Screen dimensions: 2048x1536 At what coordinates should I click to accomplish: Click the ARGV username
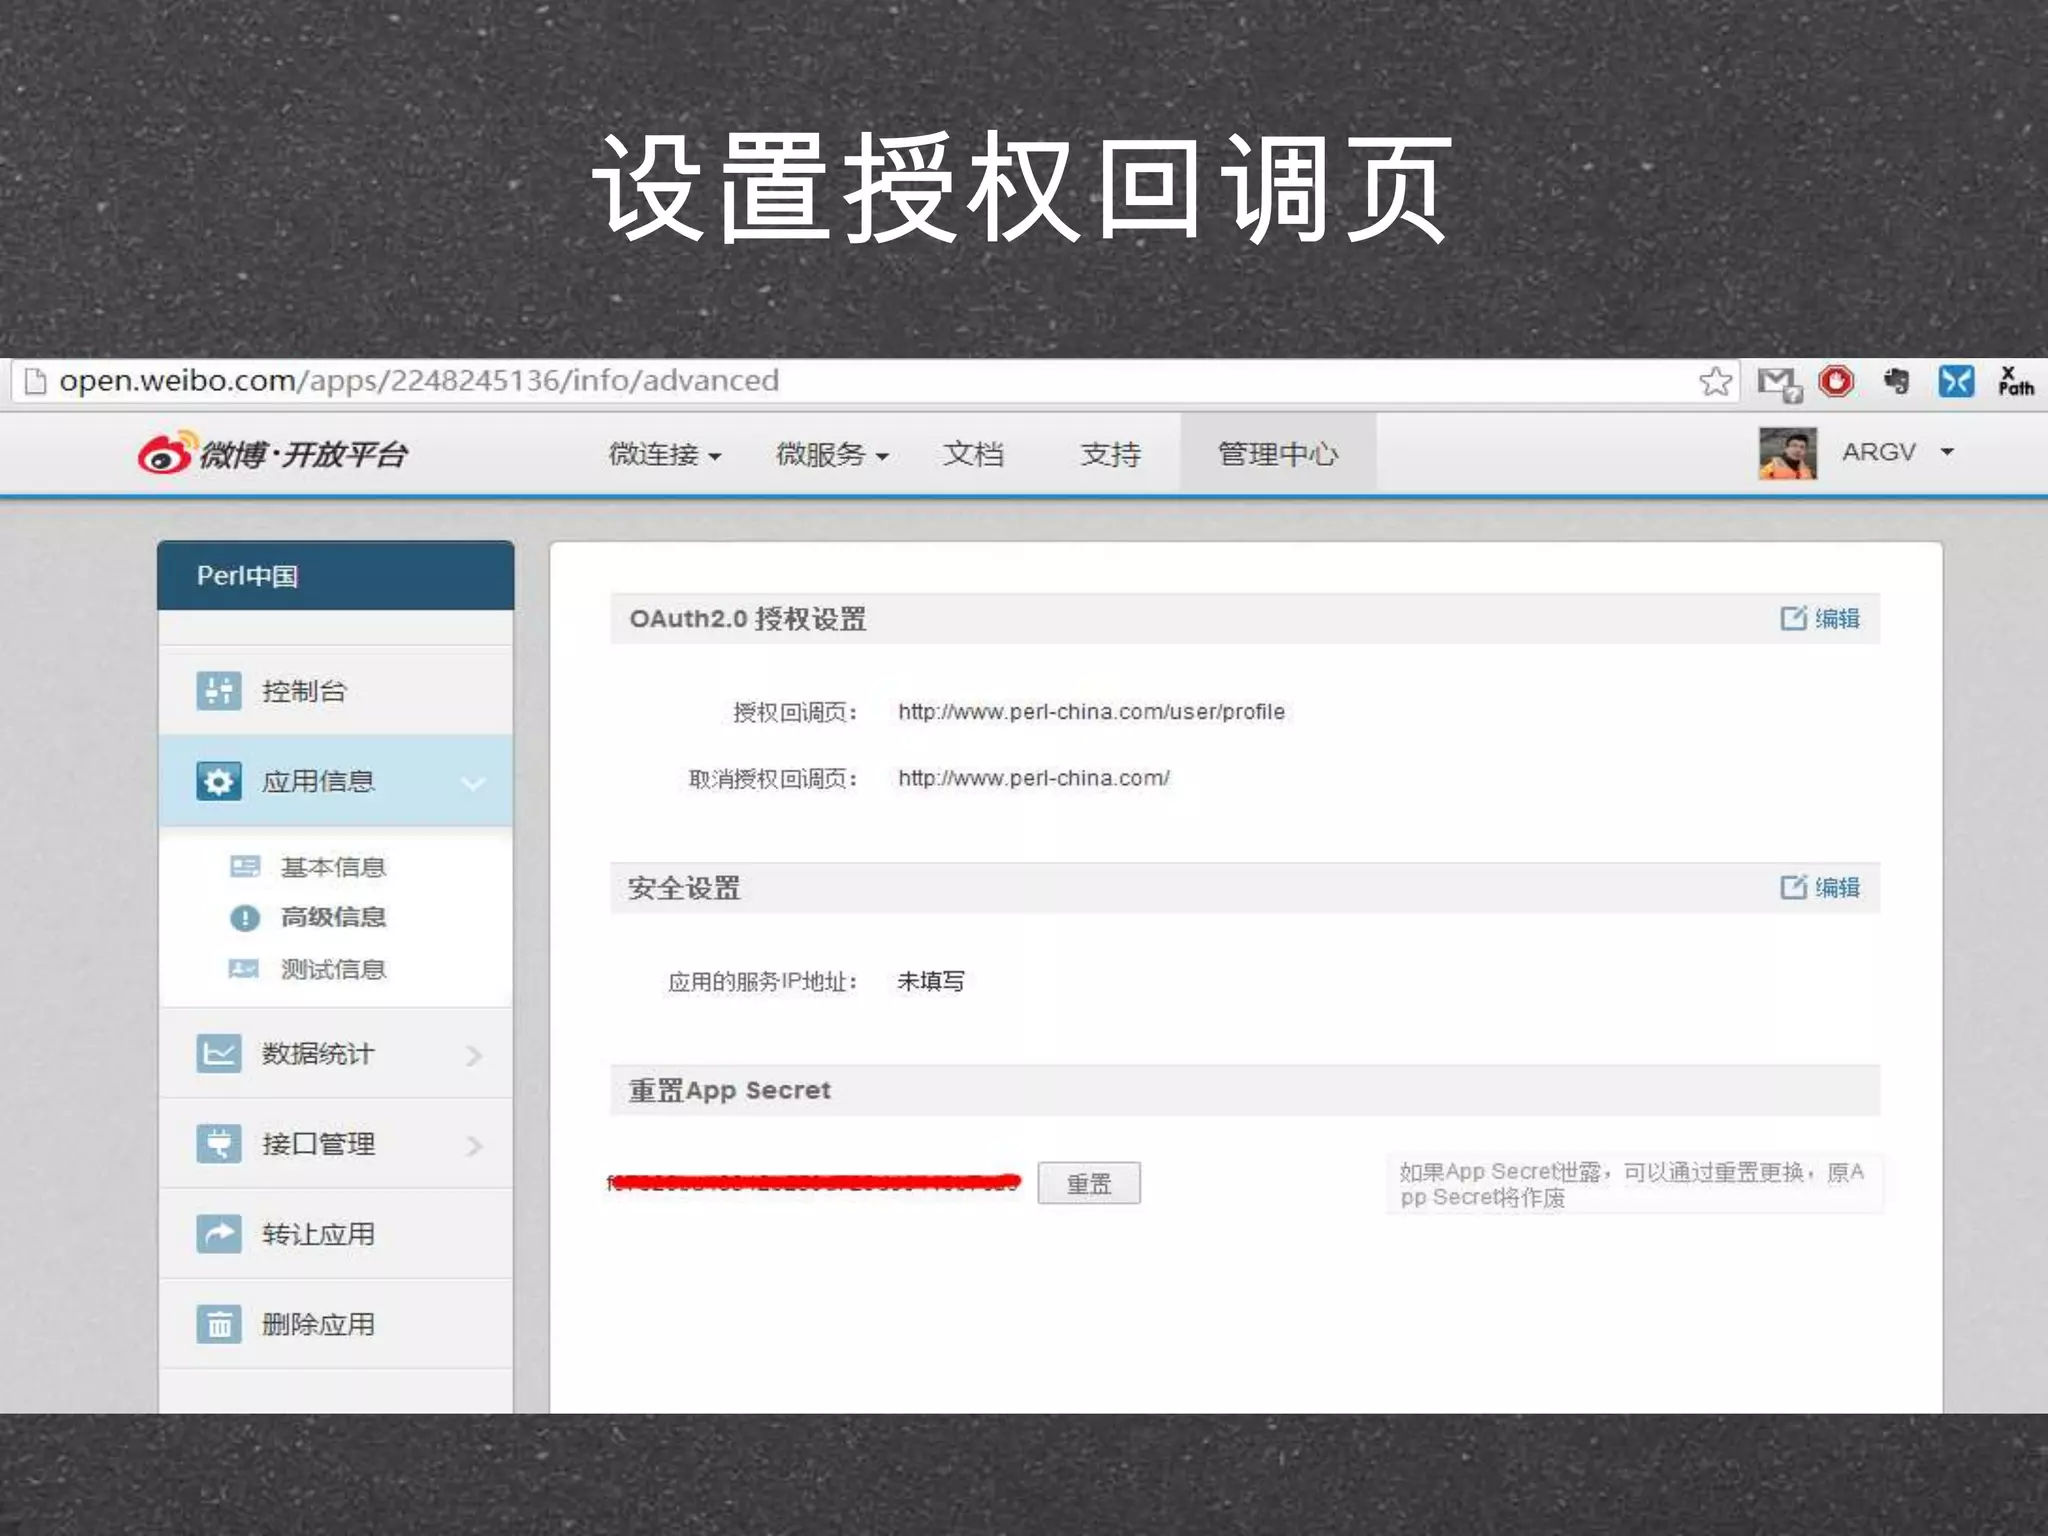click(x=1879, y=453)
